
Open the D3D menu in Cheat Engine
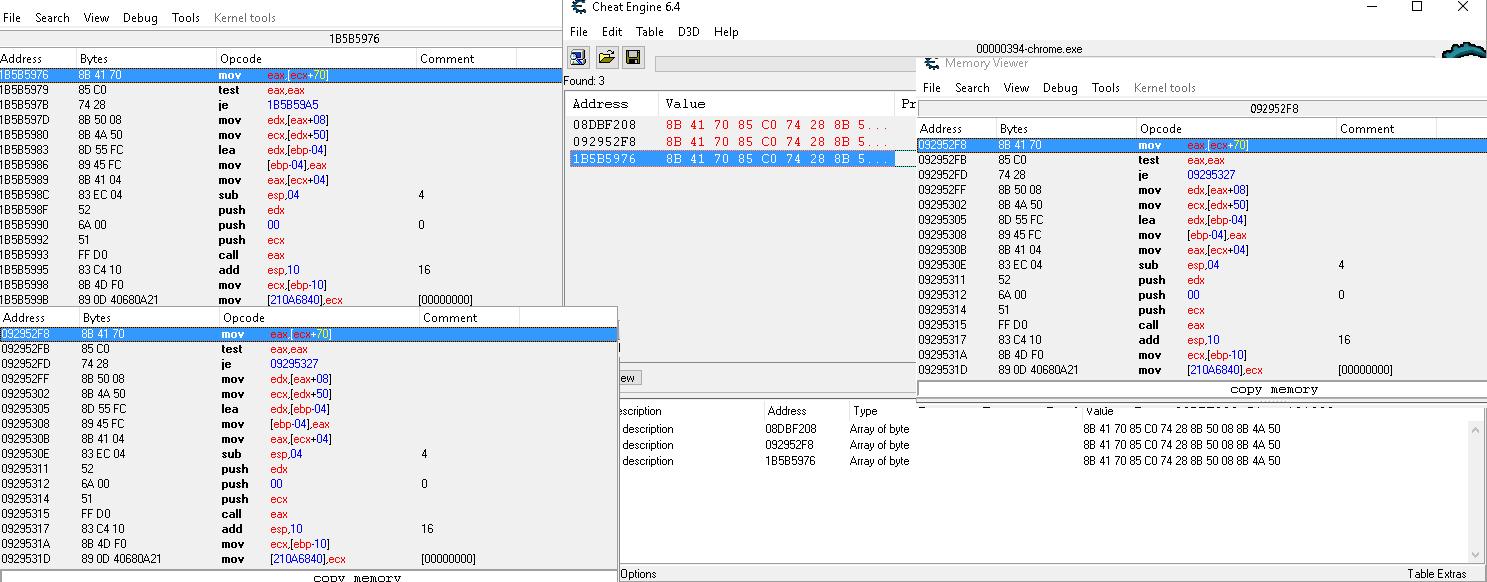click(688, 32)
